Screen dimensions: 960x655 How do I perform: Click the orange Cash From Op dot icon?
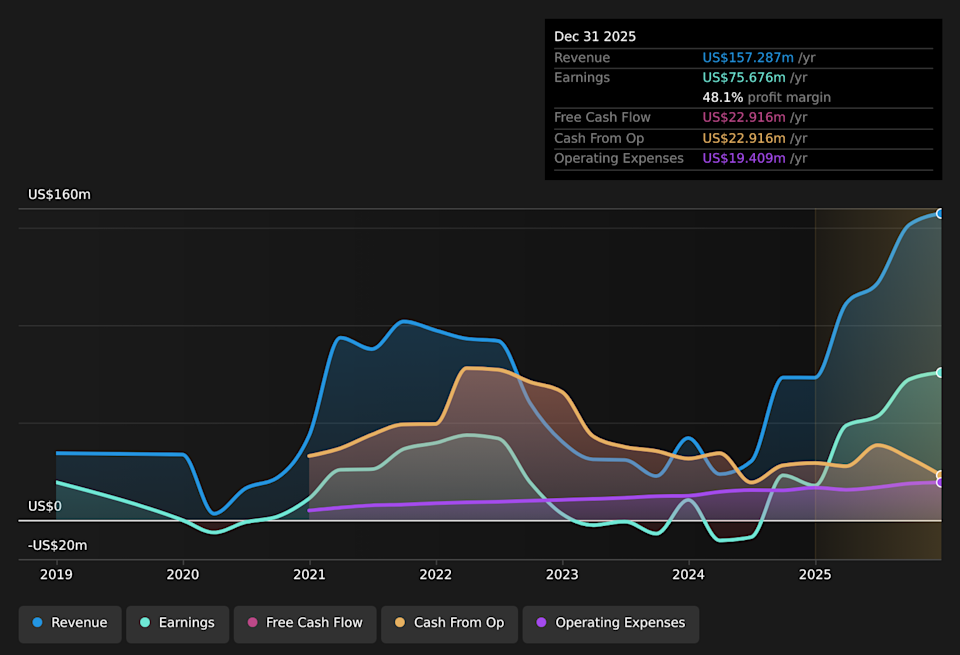[399, 623]
